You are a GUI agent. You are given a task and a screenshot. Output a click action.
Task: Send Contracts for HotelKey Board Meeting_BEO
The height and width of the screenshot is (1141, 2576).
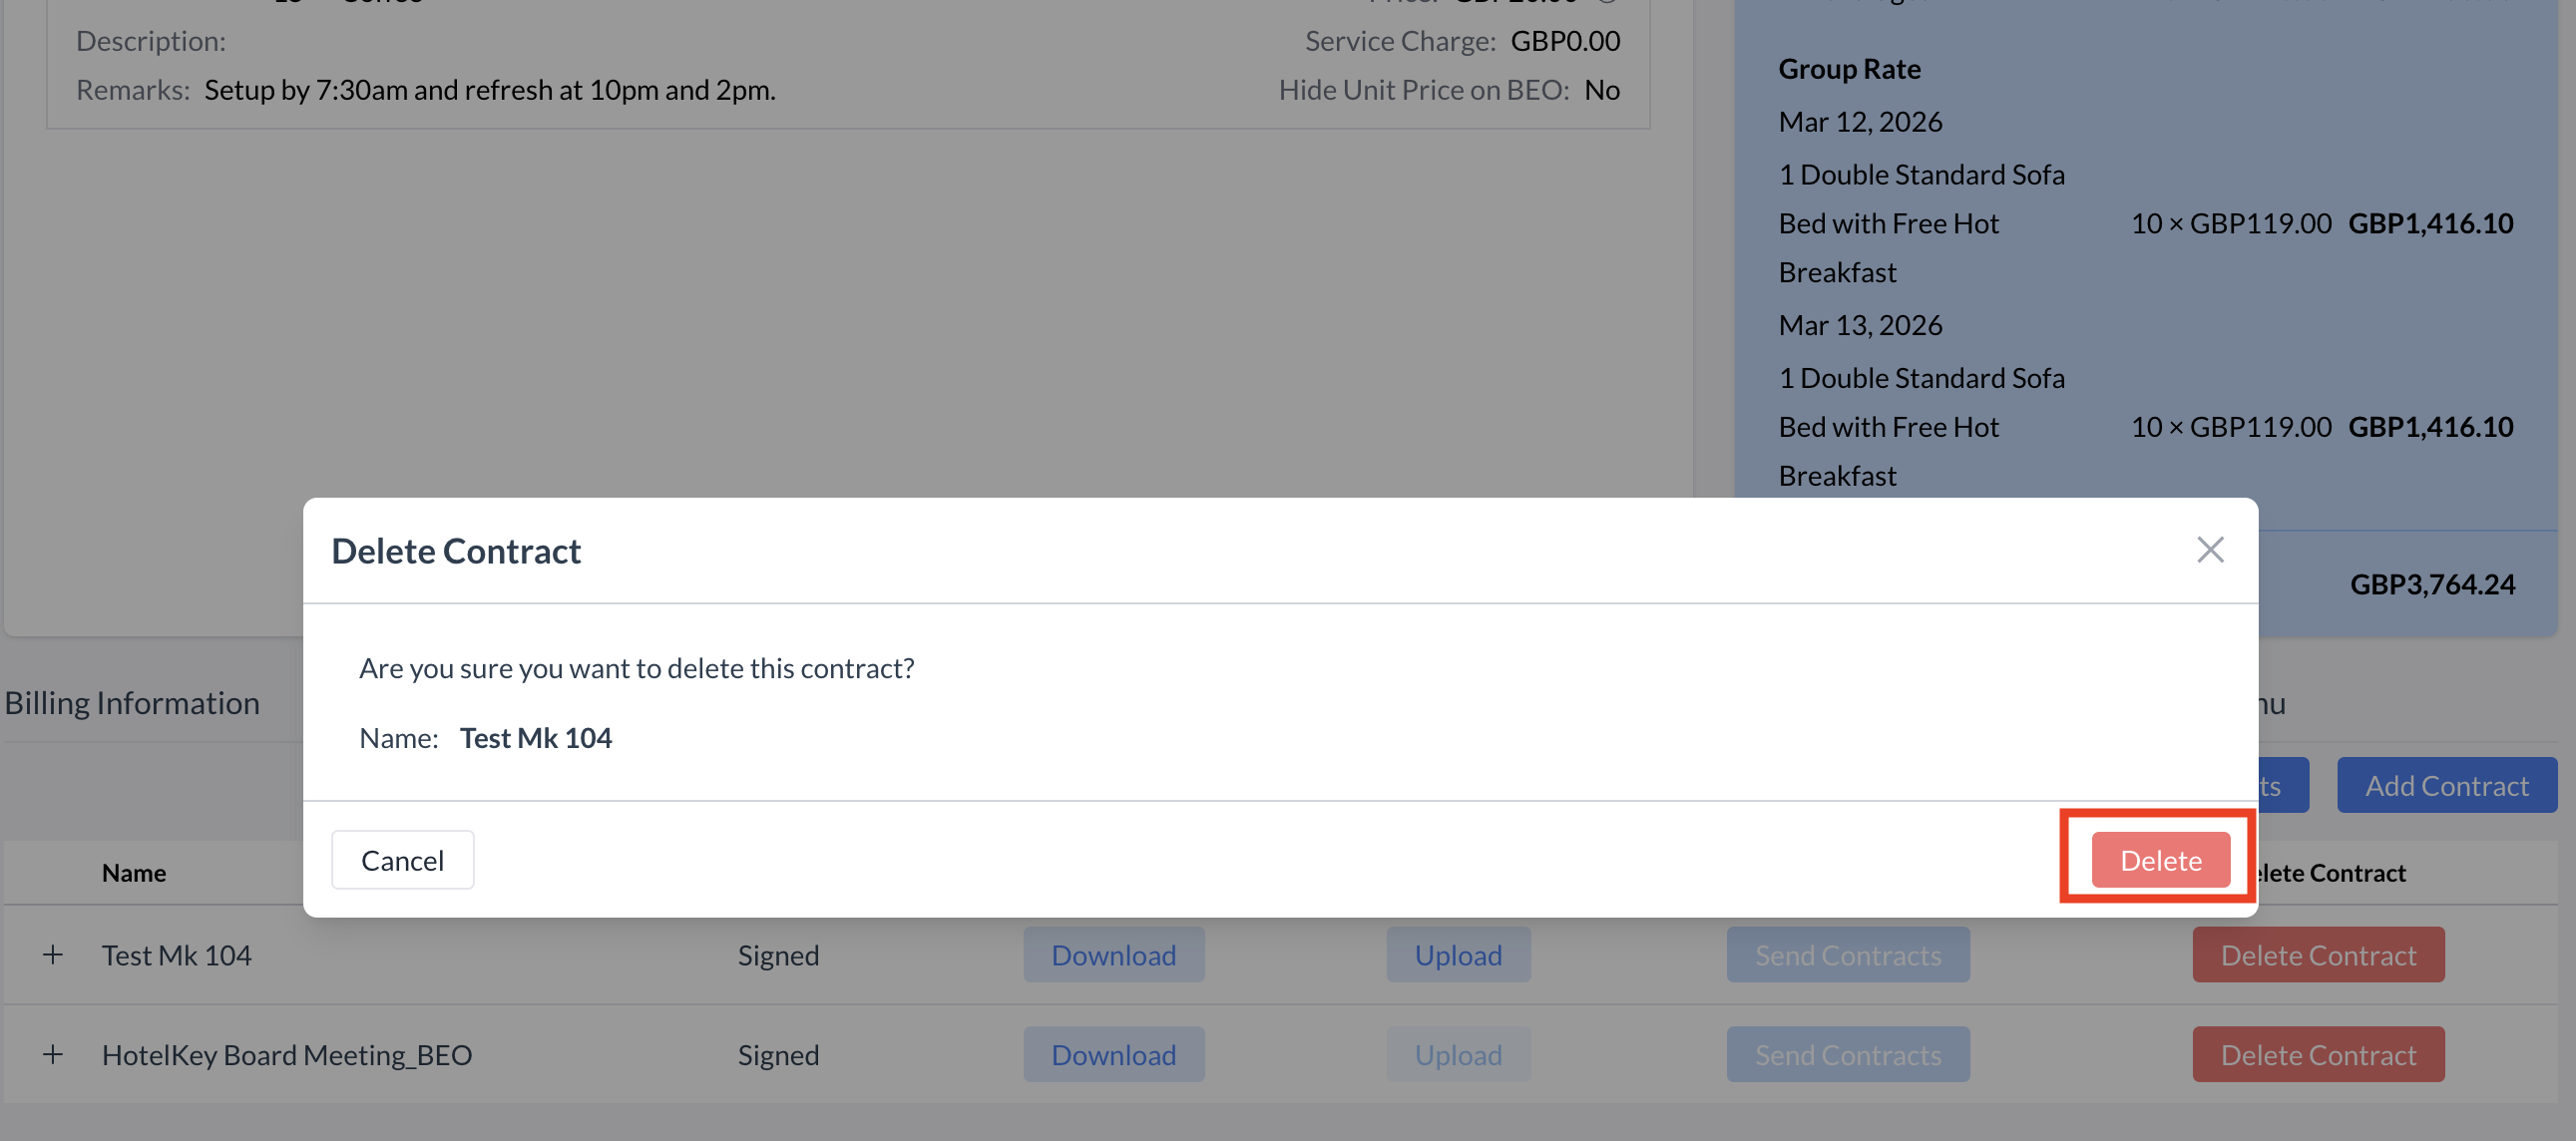[1847, 1055]
